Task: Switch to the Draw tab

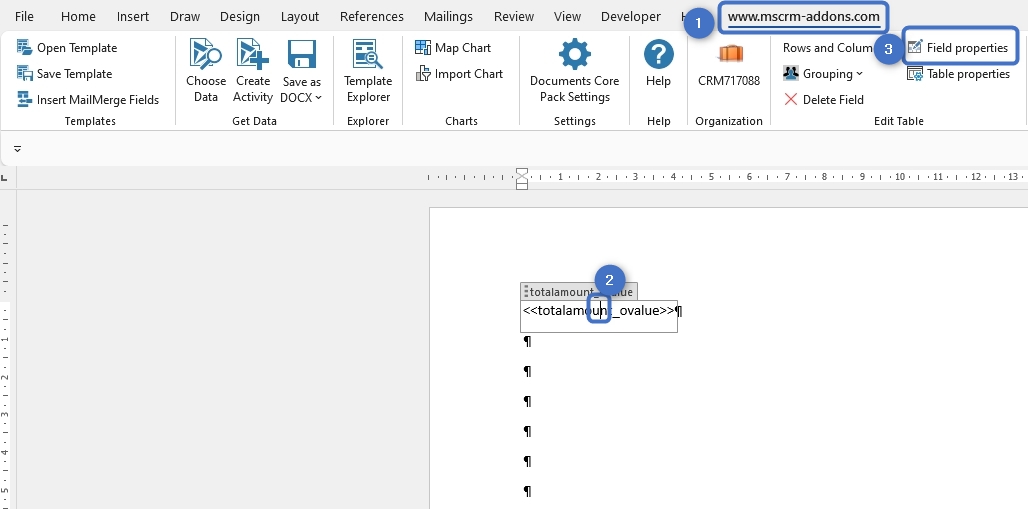Action: click(185, 16)
